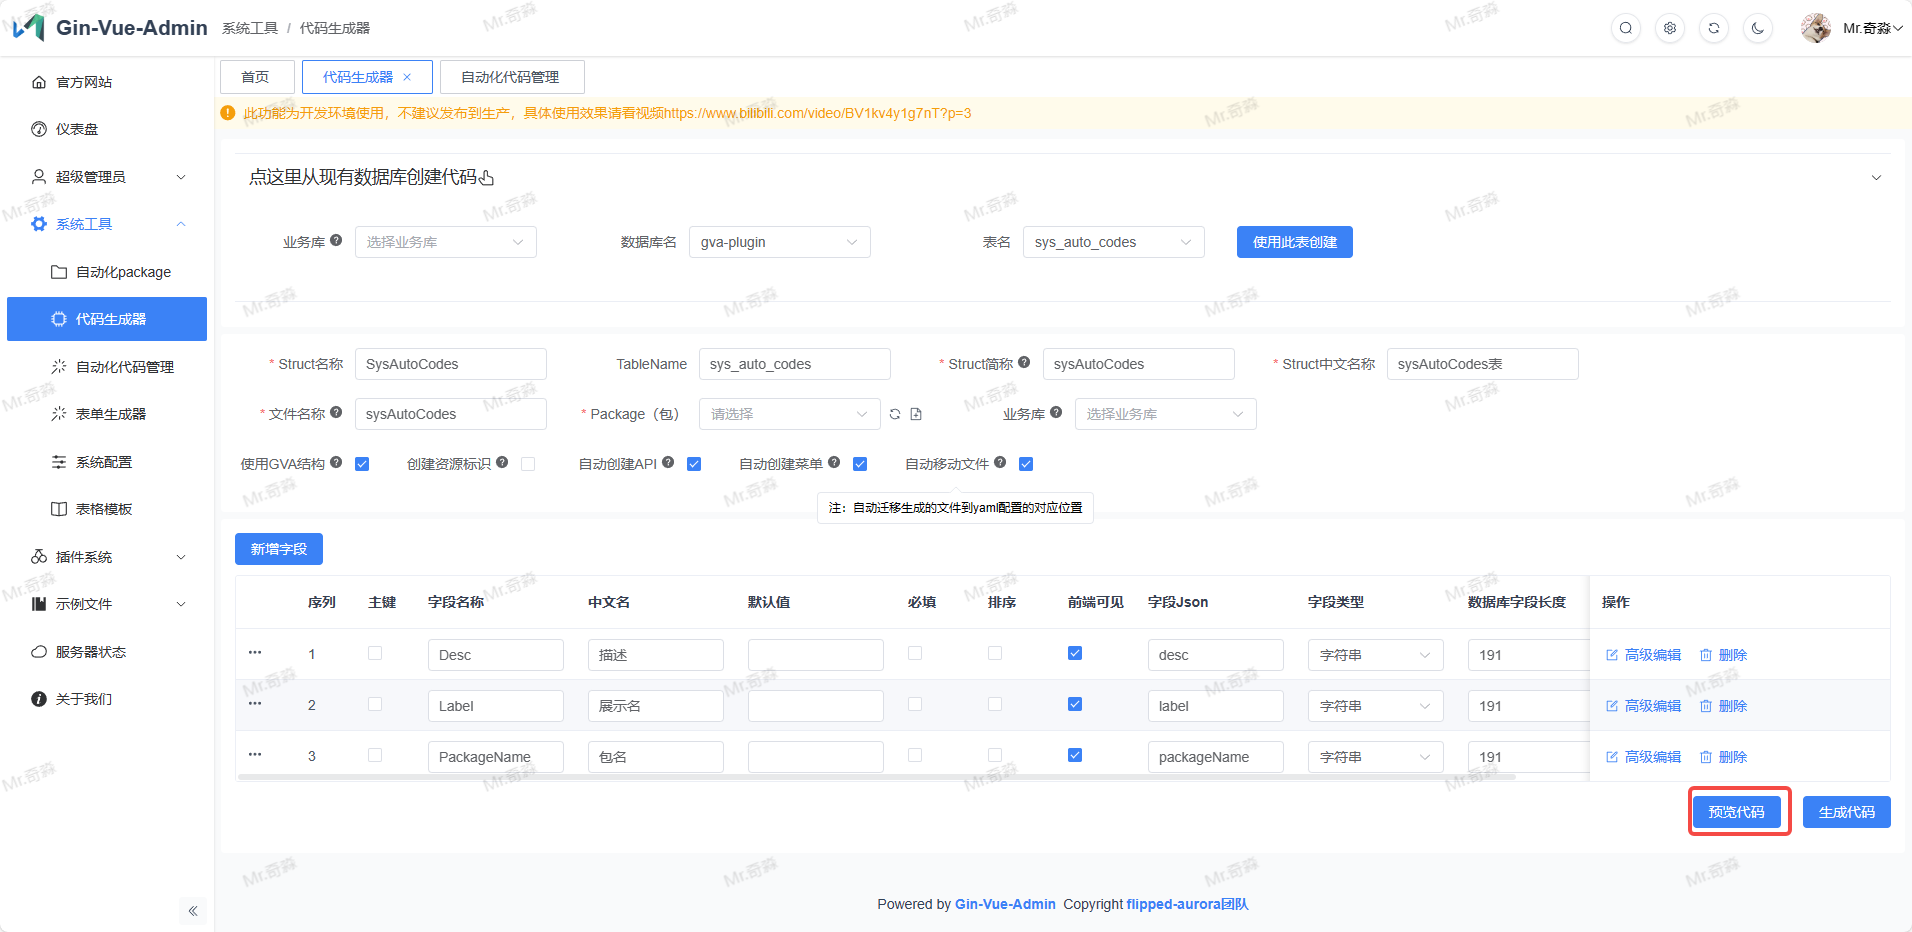Enable the 创建资源标识 checkbox

coord(528,464)
